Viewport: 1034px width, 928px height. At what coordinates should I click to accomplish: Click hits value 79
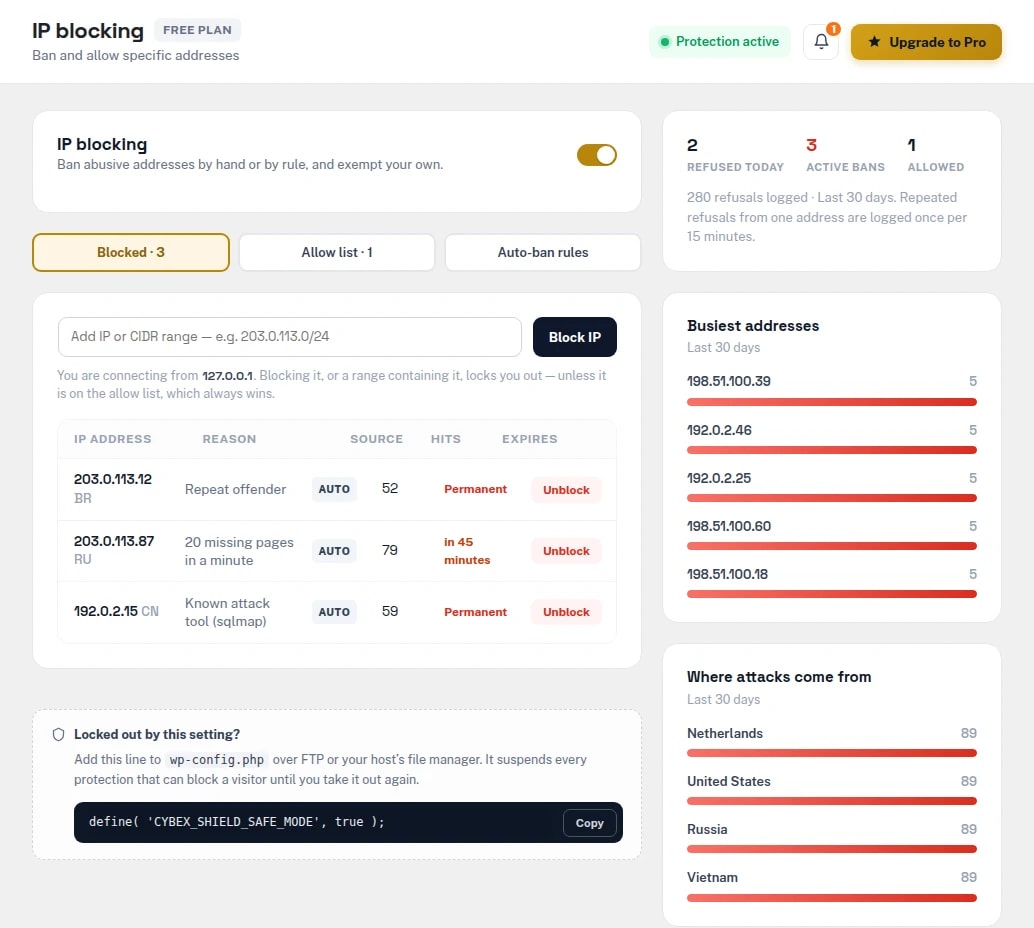click(x=390, y=550)
